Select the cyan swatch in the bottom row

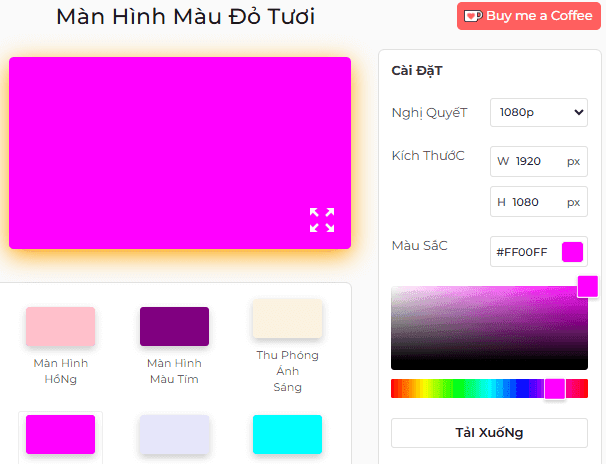(x=288, y=434)
